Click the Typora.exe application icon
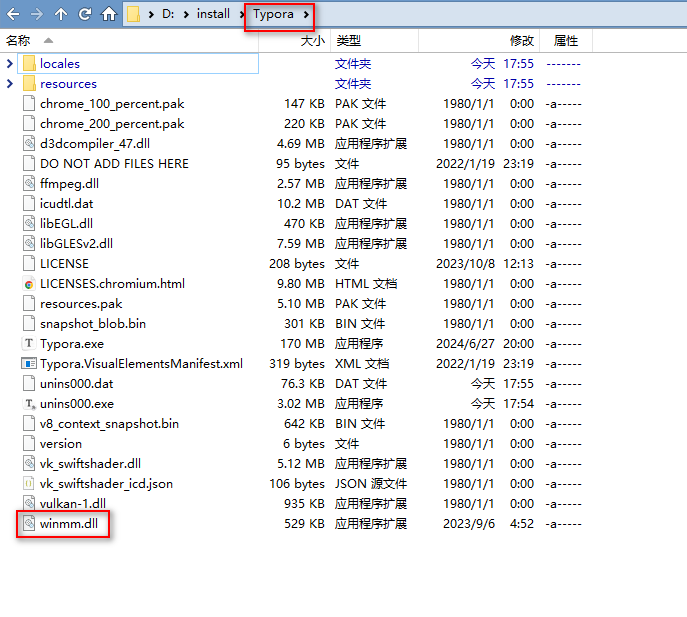Viewport: 687px width, 617px height. (x=29, y=343)
